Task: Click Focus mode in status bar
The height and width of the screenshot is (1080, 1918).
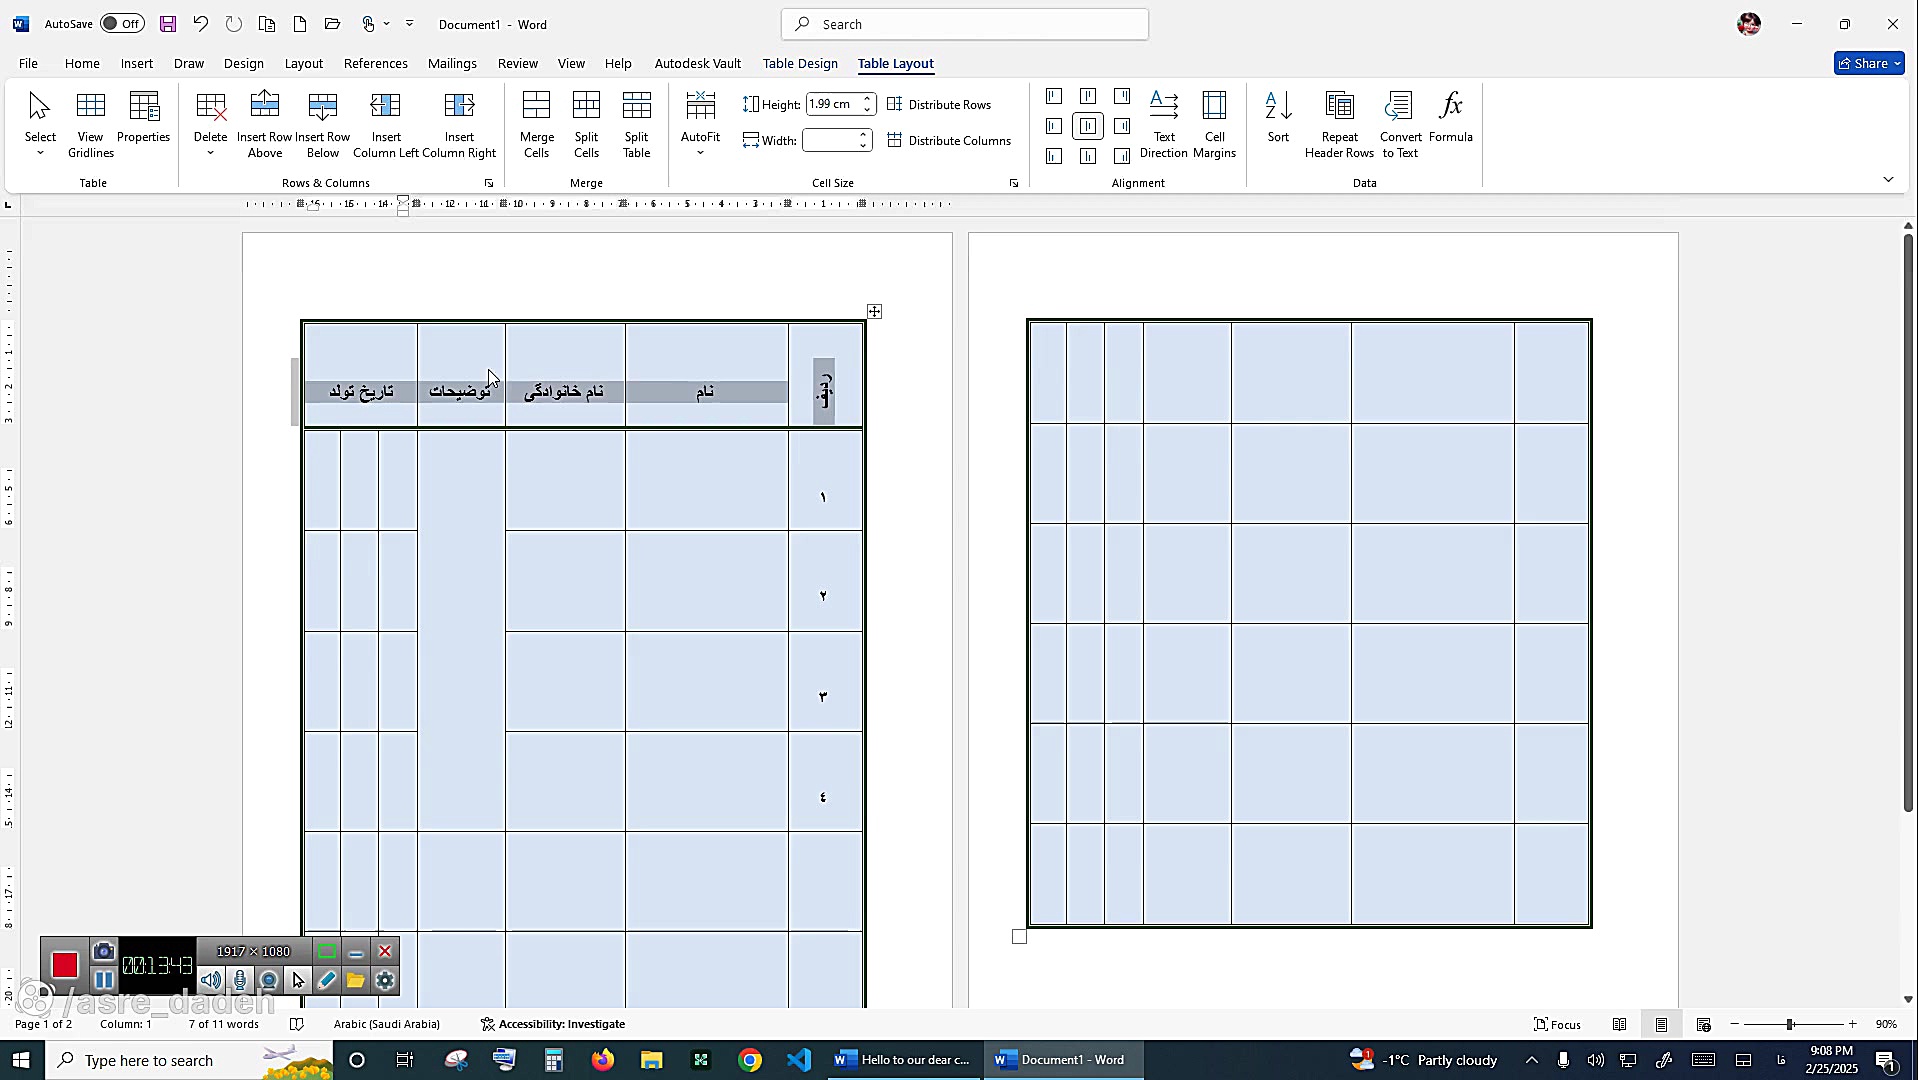Action: tap(1558, 1024)
